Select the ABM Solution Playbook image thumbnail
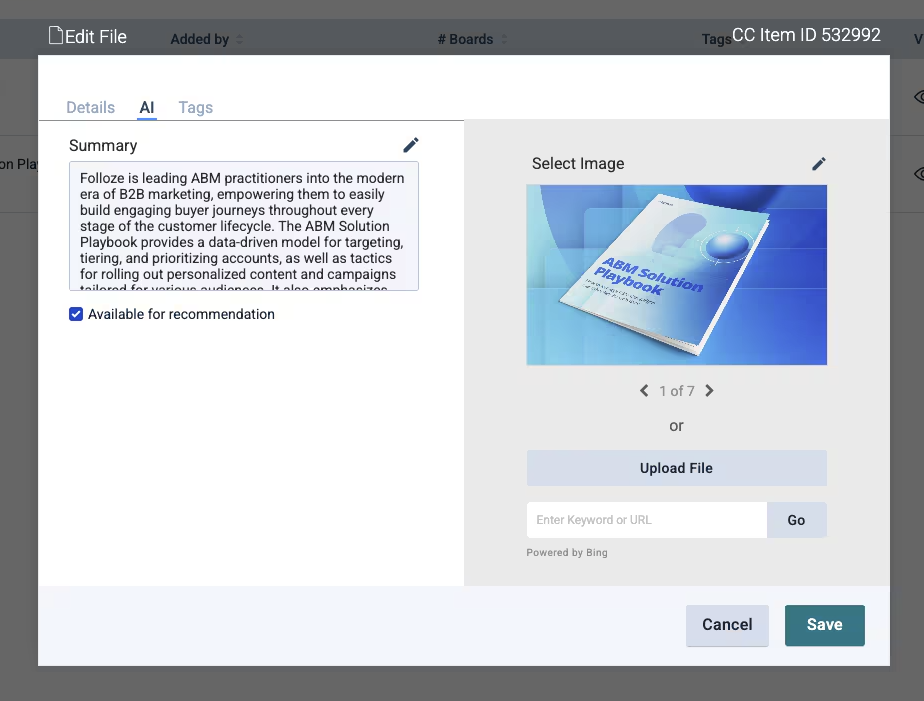 (676, 275)
